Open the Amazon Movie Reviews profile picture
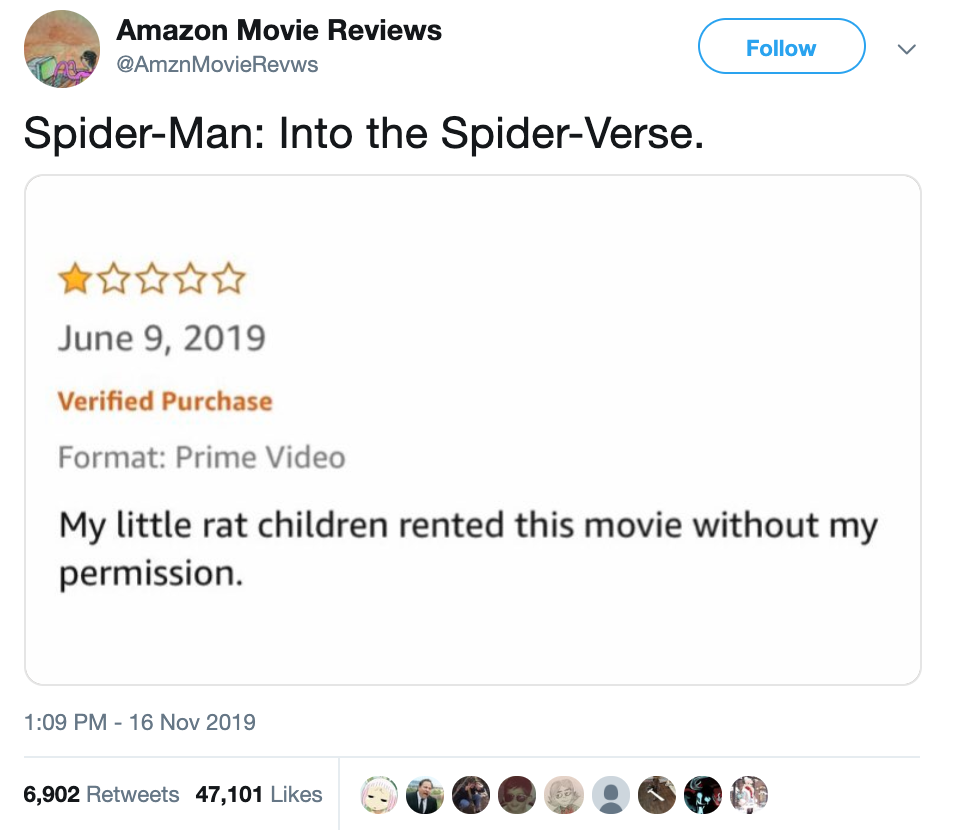Viewport: 972px width, 830px height. pos(61,49)
